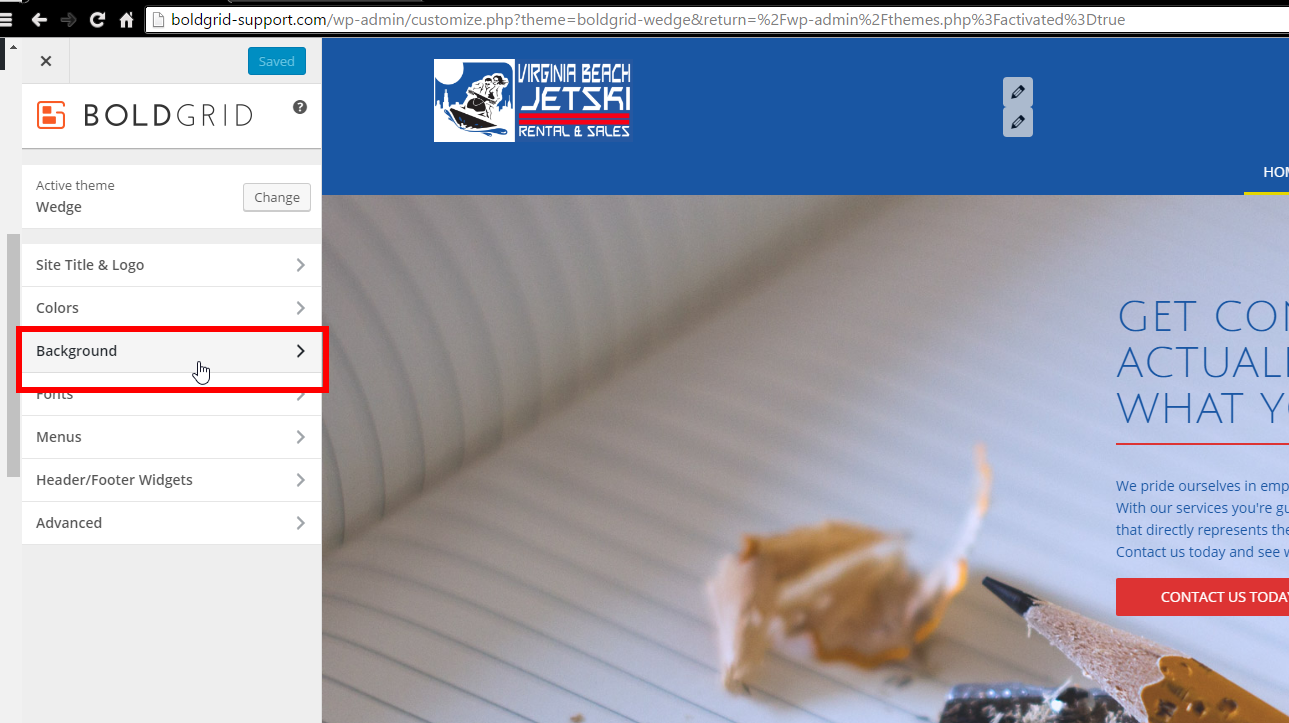Viewport: 1289px width, 723px height.
Task: Open the hamburger menu icon
Action: [x=6, y=18]
